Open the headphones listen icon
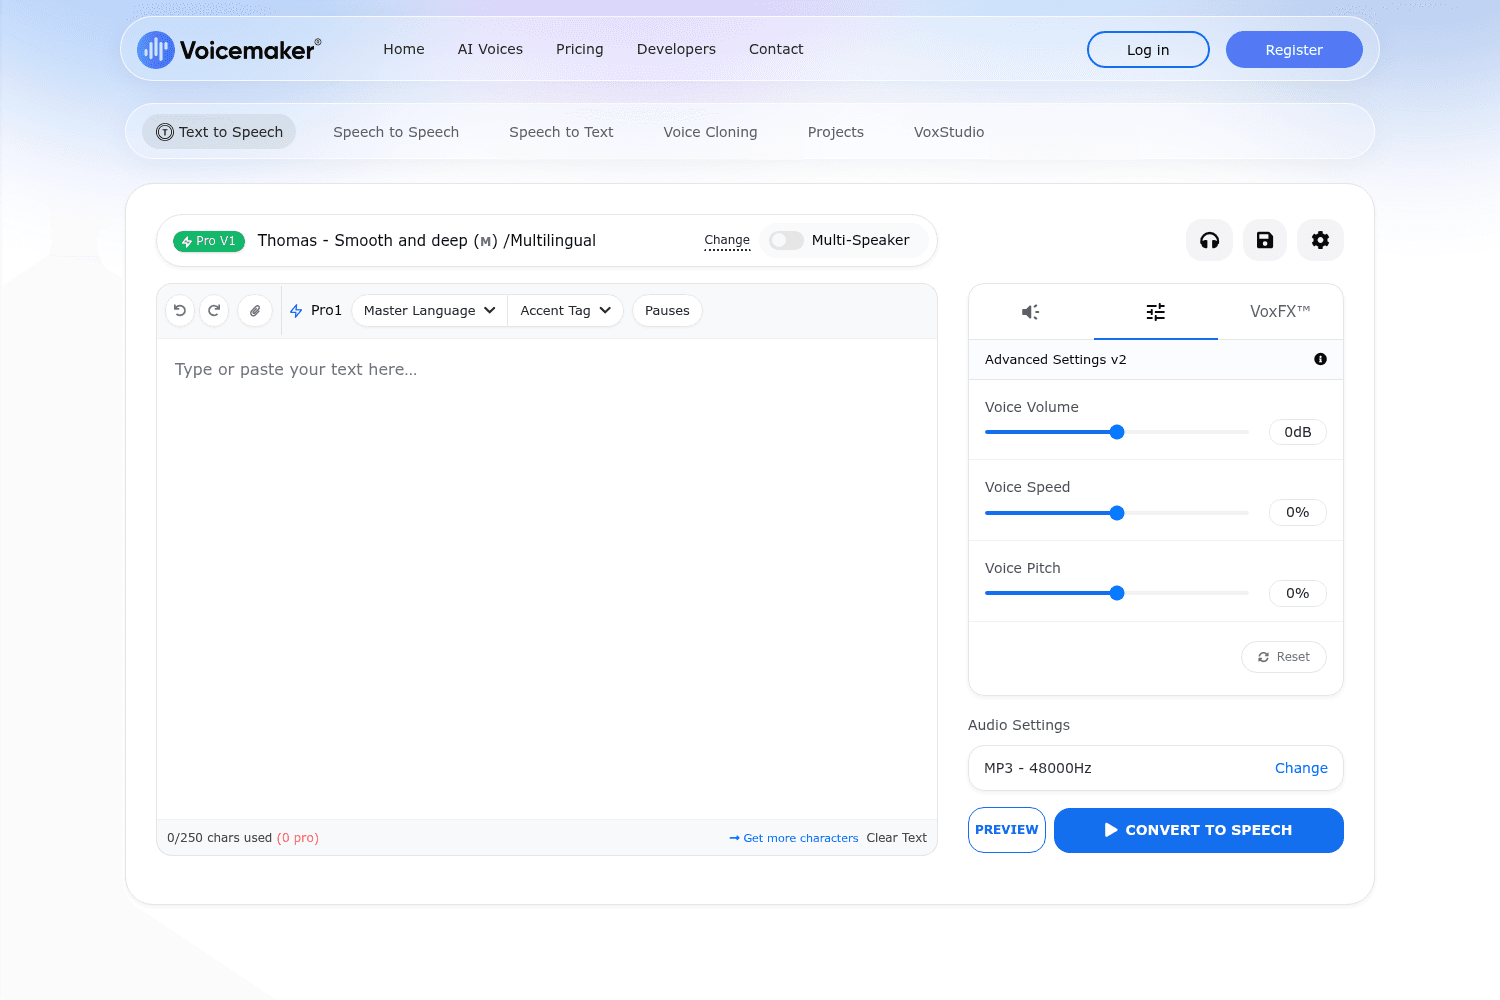Viewport: 1500px width, 1000px height. point(1209,240)
